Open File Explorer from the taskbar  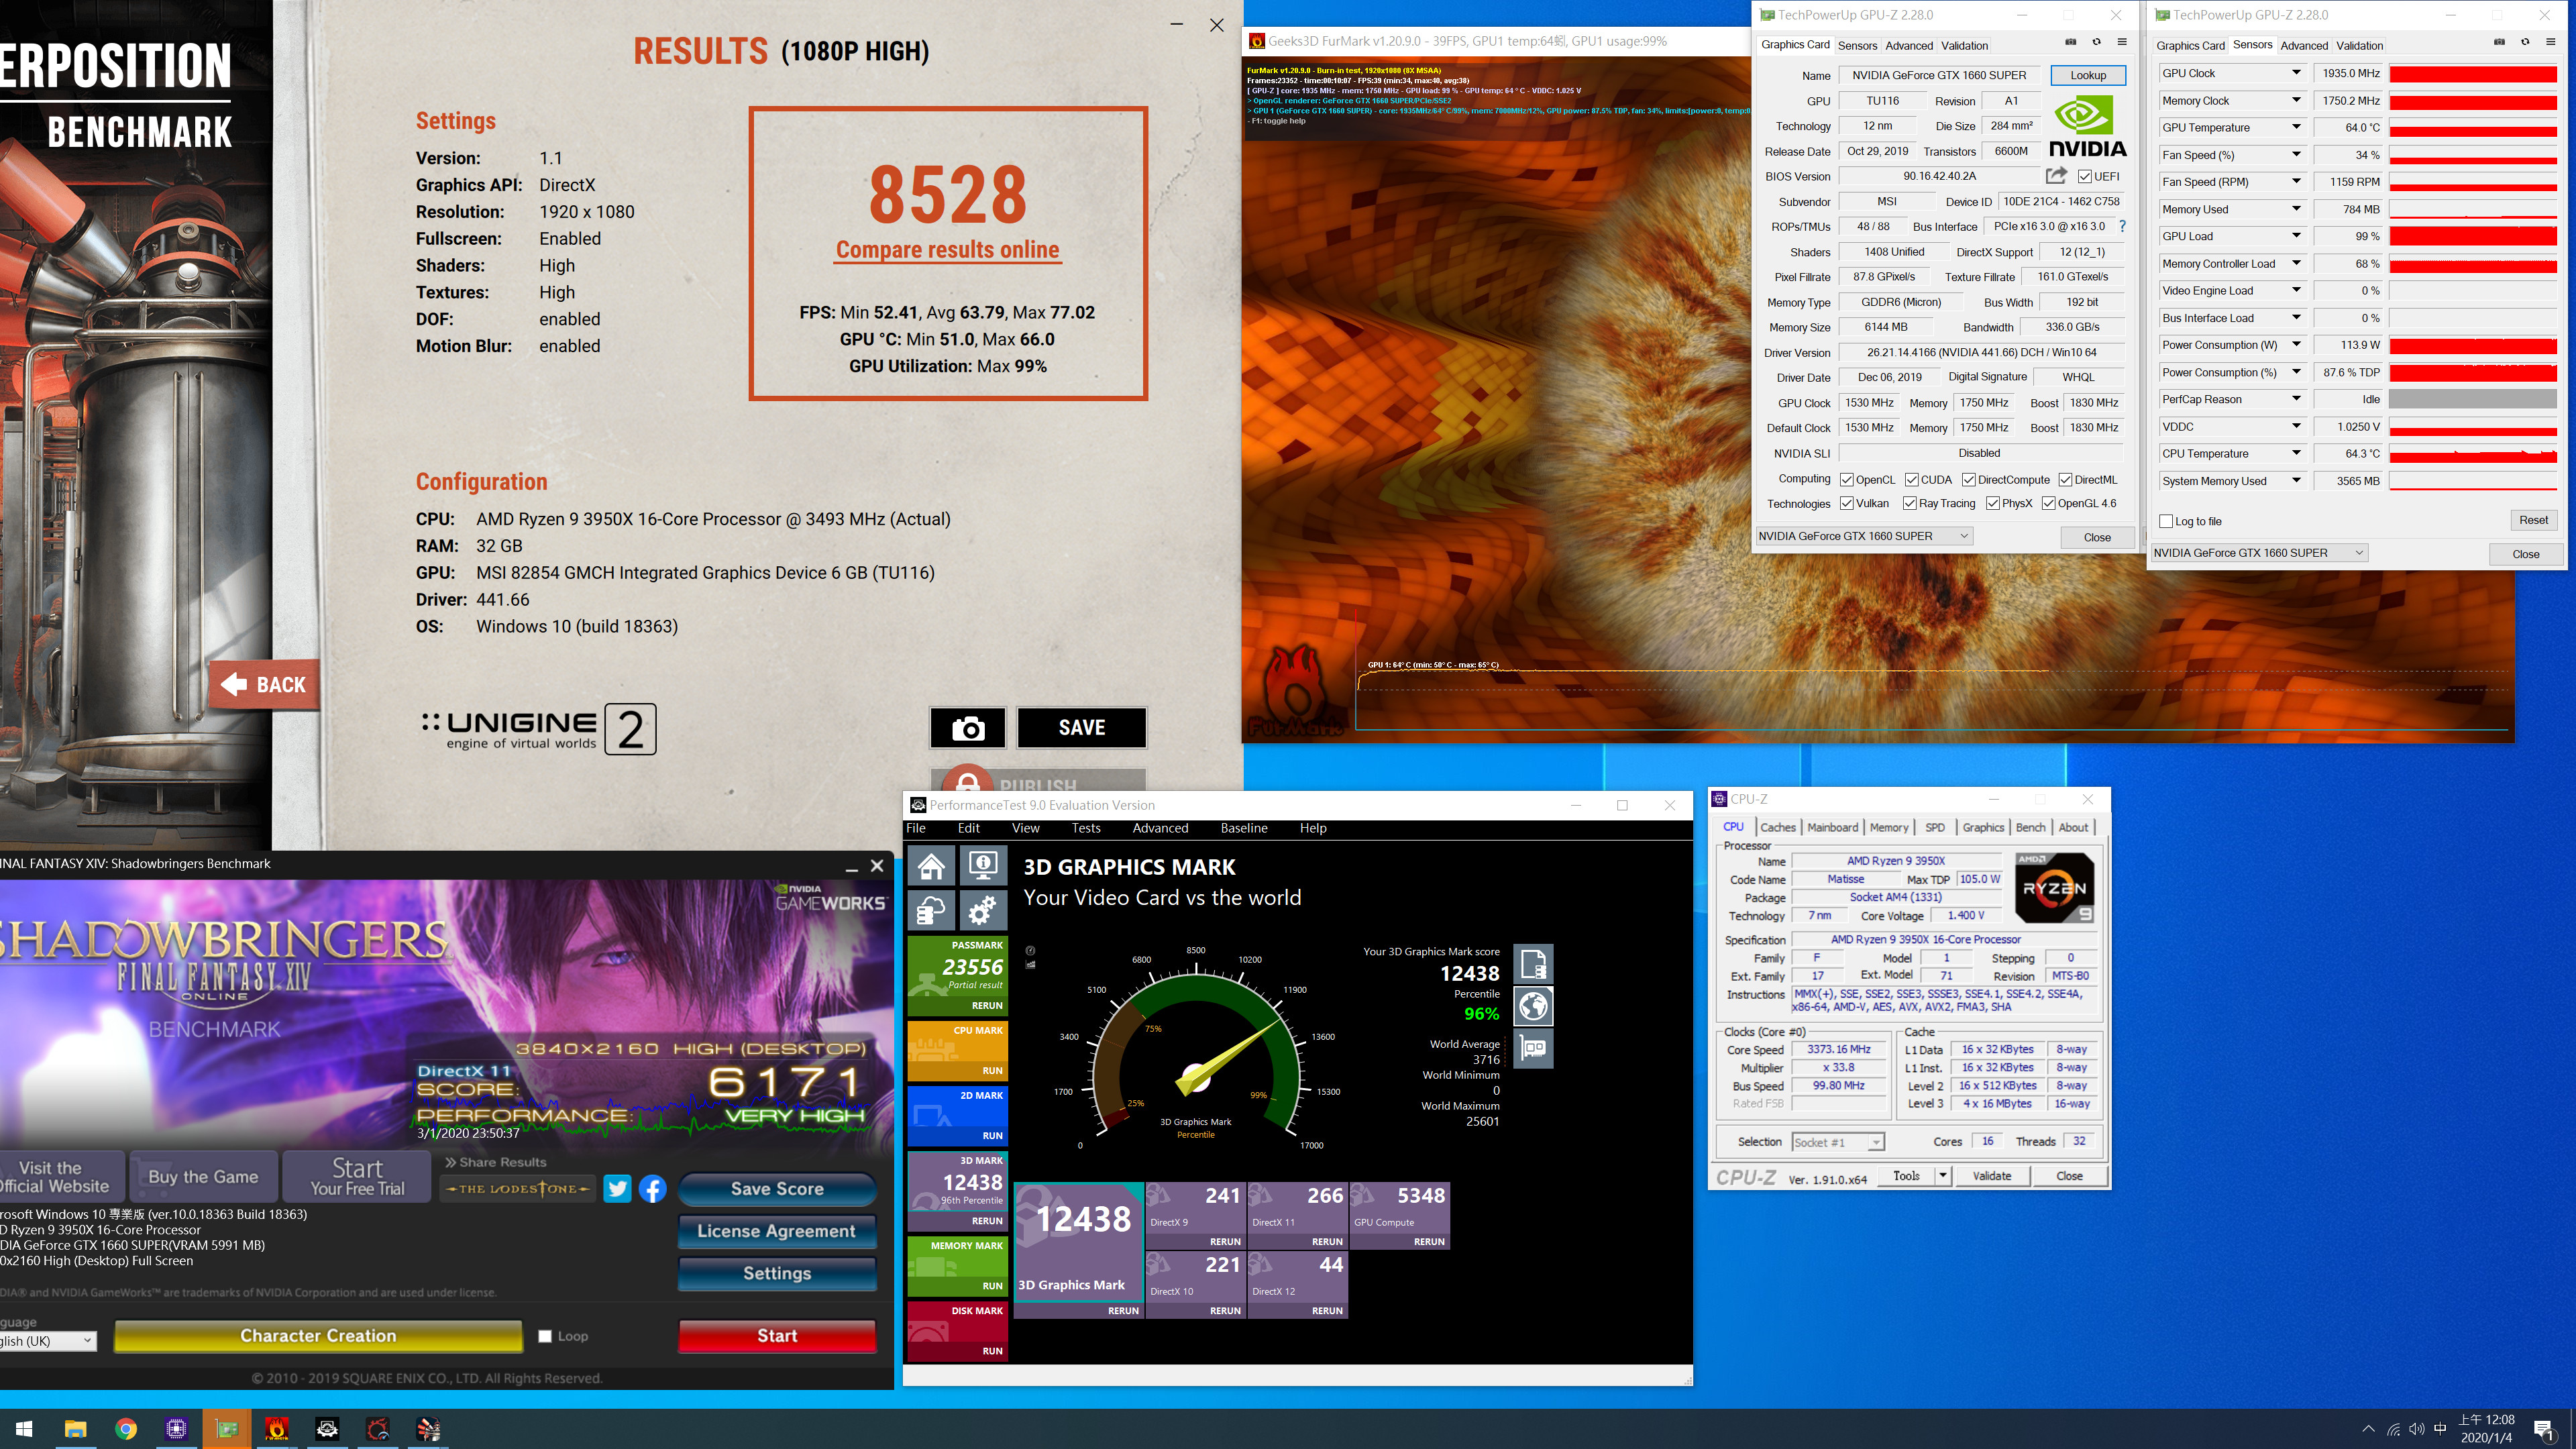pyautogui.click(x=76, y=1429)
